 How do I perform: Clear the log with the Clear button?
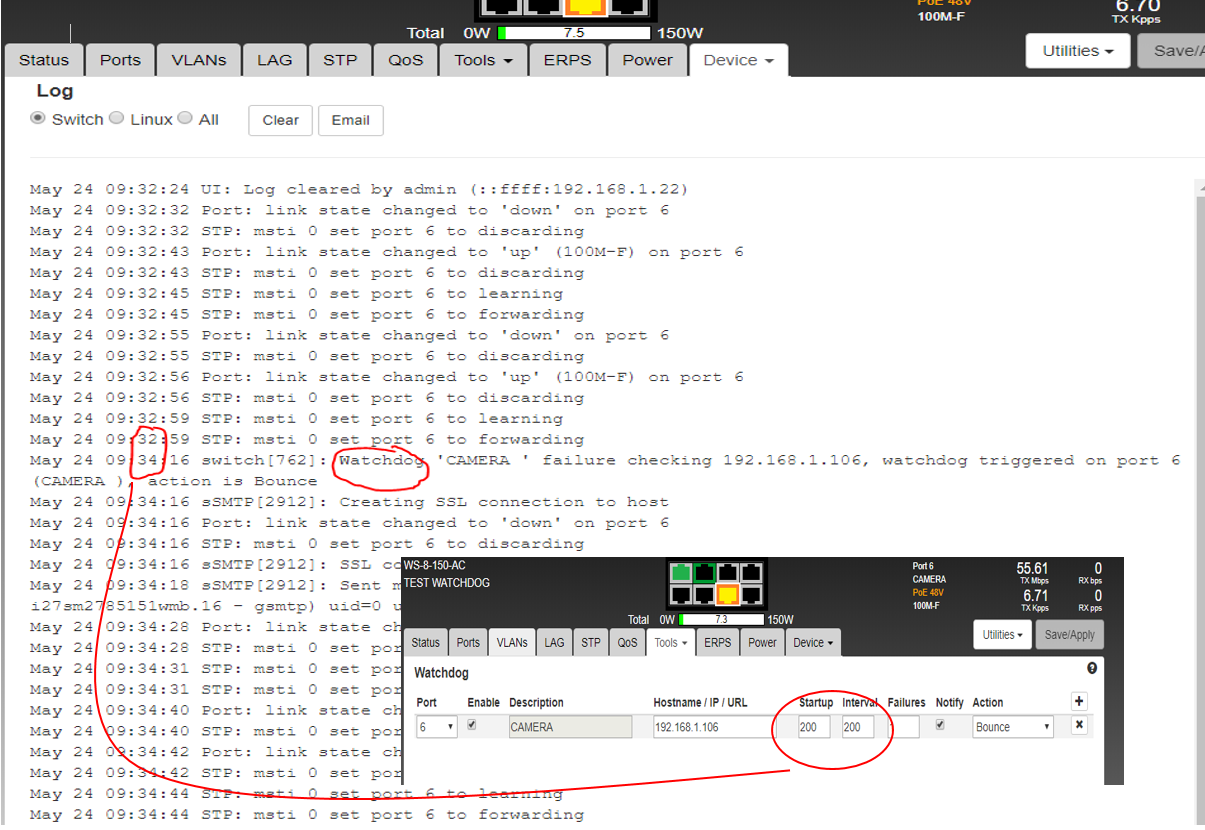click(280, 120)
